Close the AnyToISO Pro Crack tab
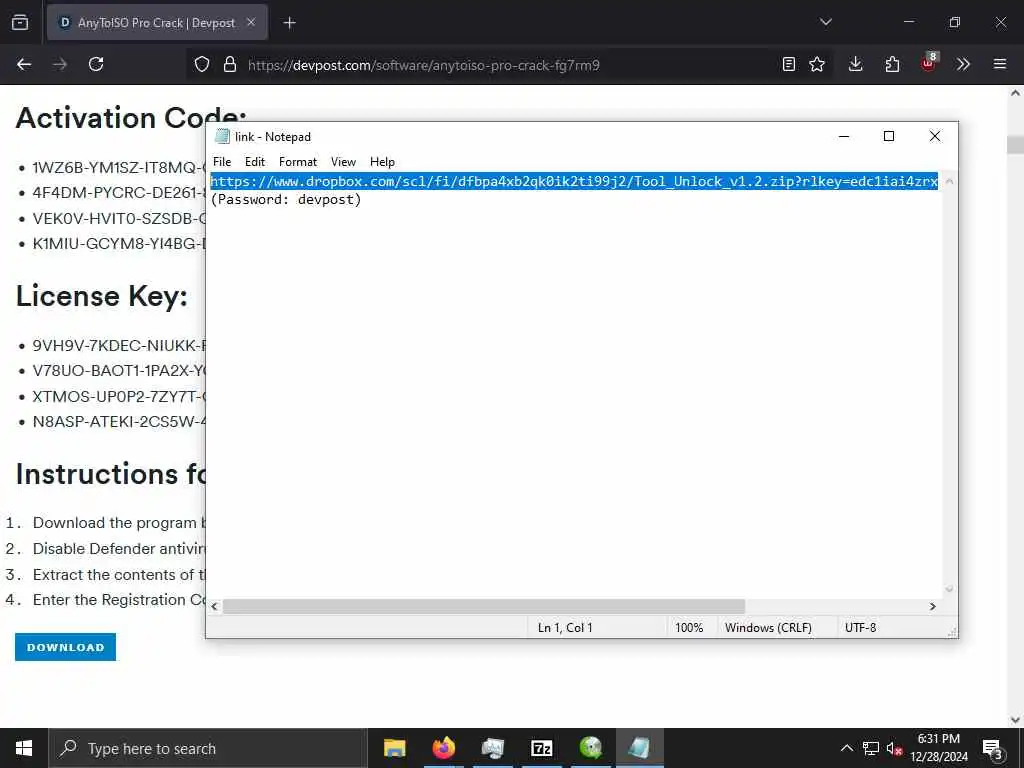Screen dimensions: 1024x768 coord(251,22)
